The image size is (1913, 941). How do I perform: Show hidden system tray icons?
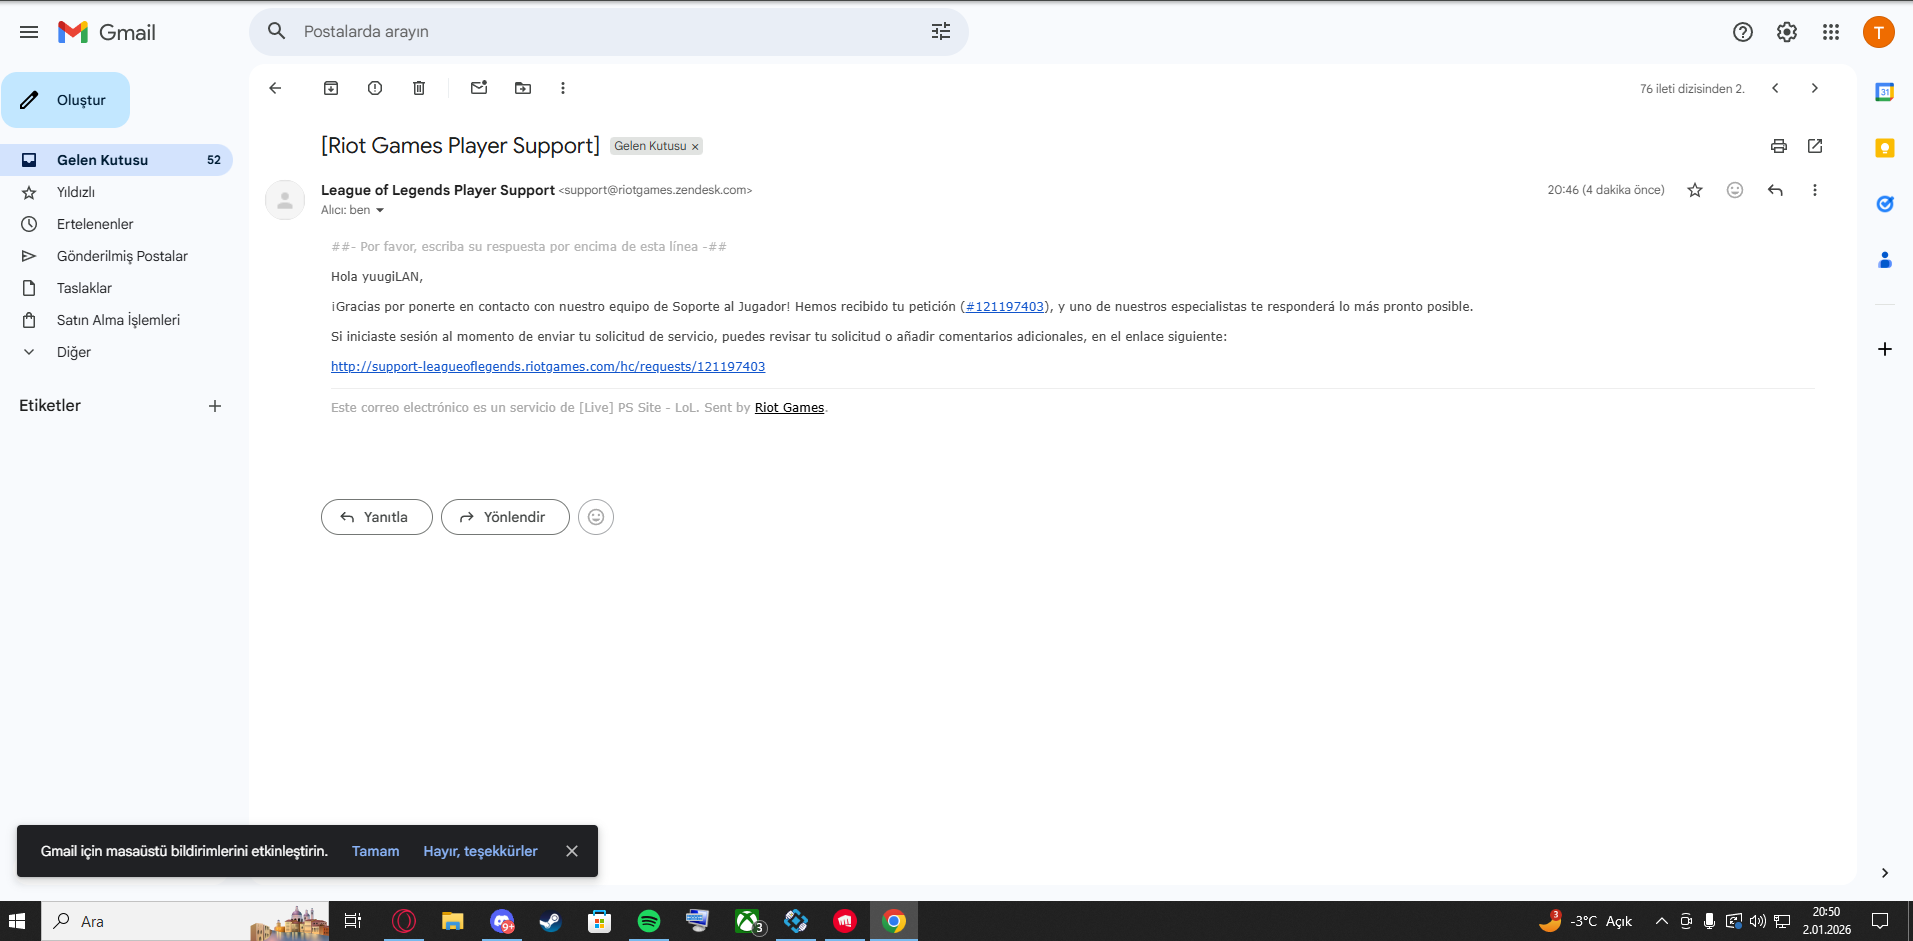pyautogui.click(x=1662, y=921)
